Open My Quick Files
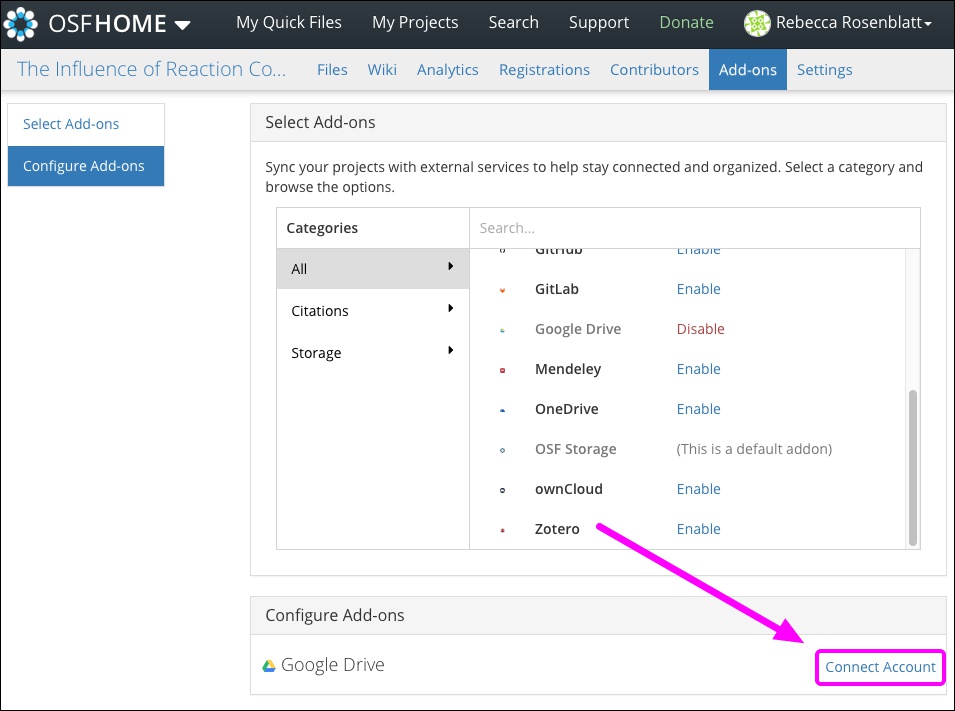Screen dimensions: 955x711 click(x=289, y=23)
